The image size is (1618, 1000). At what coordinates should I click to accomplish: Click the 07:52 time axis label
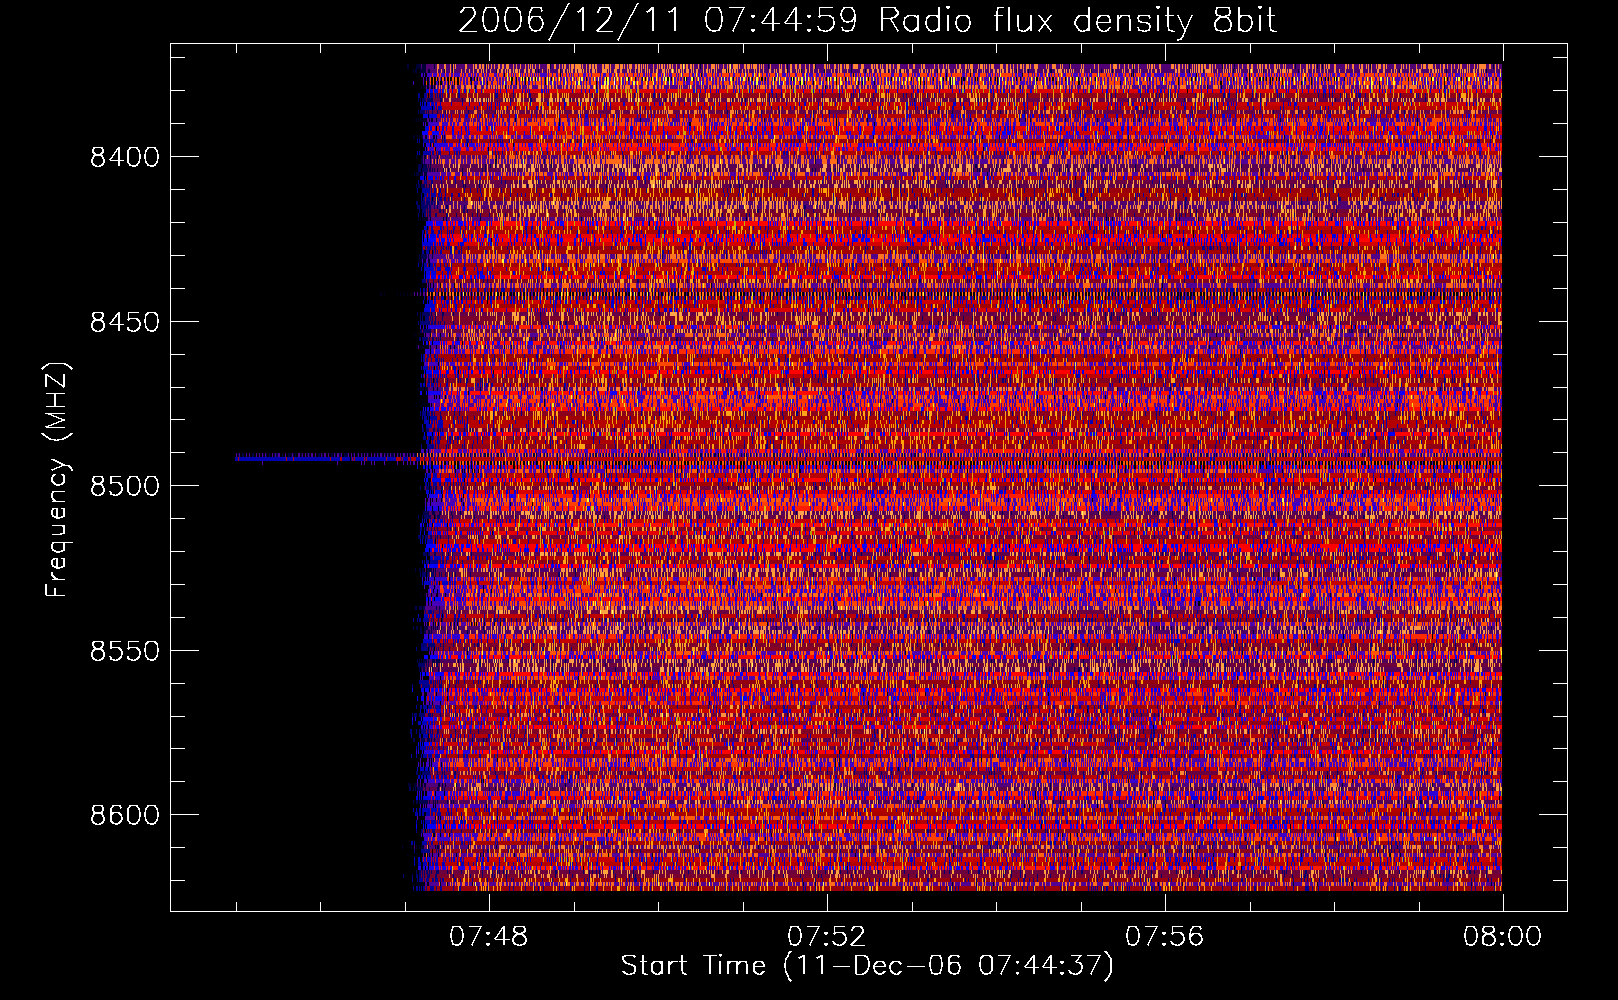827,937
